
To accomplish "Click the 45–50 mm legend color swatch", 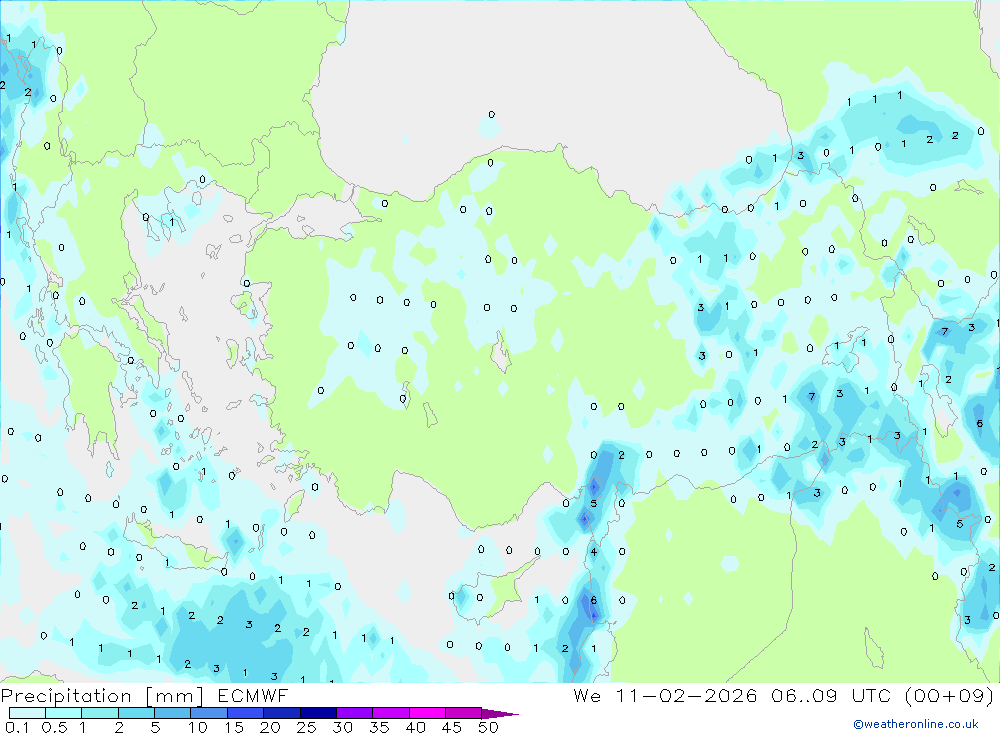I will tap(463, 713).
